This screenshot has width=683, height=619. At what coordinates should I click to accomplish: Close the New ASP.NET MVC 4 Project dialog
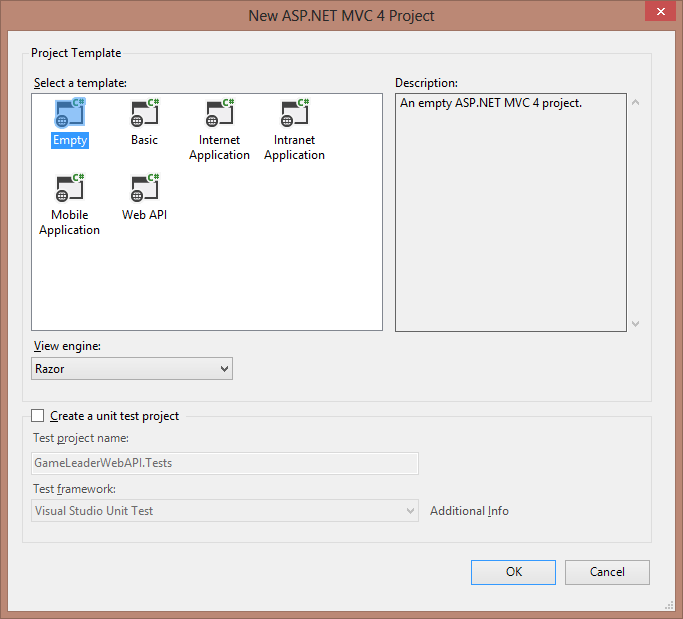[660, 11]
